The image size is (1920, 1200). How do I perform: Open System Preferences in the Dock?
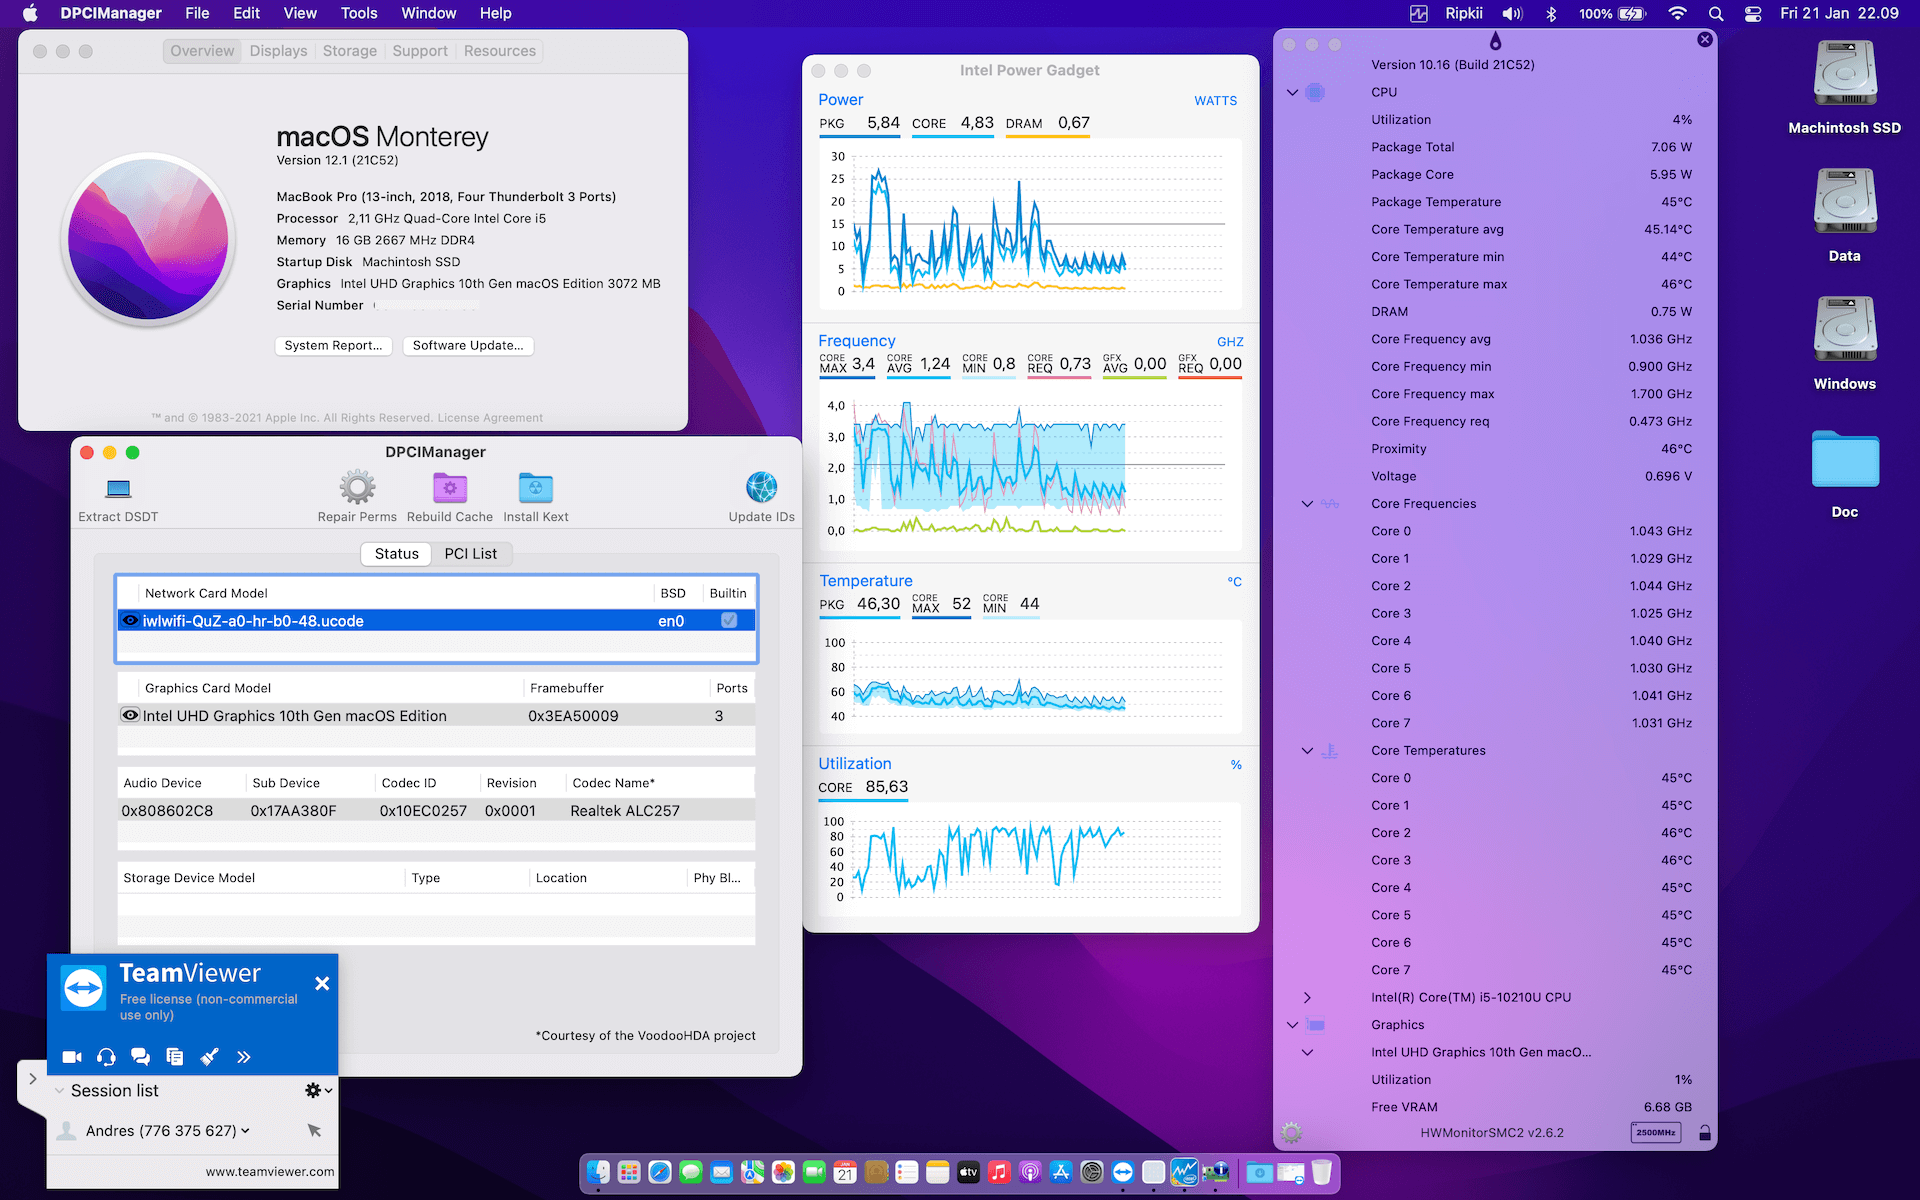[x=1092, y=1172]
